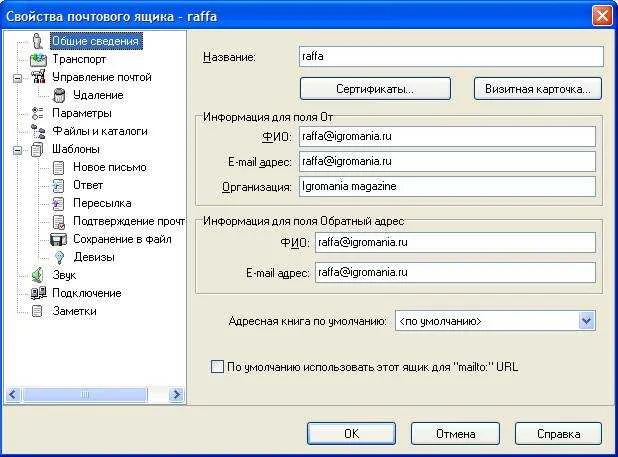This screenshot has height=457, width=618.
Task: Click the ФИО field in Обратный адрес group
Action: coord(455,242)
